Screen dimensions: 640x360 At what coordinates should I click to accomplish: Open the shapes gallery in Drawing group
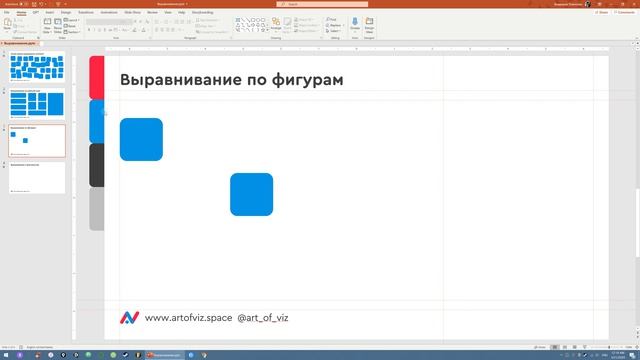(x=251, y=24)
